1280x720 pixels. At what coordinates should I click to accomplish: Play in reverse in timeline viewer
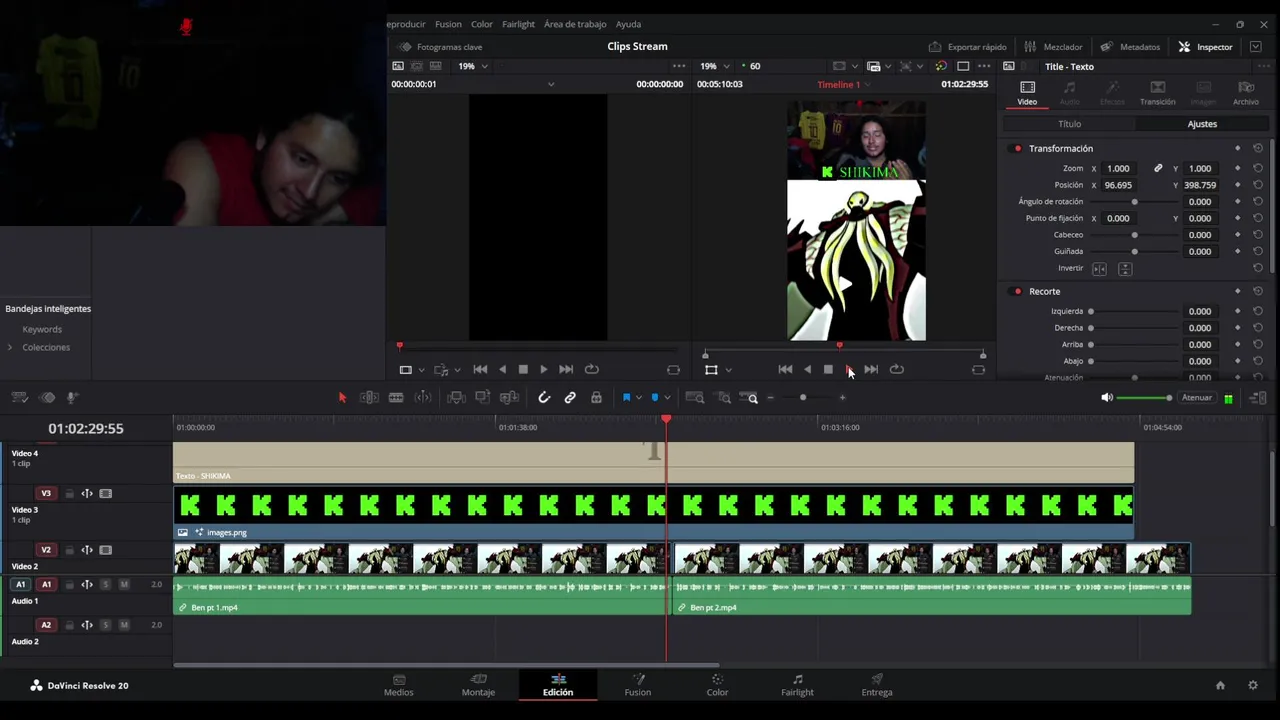click(x=807, y=370)
